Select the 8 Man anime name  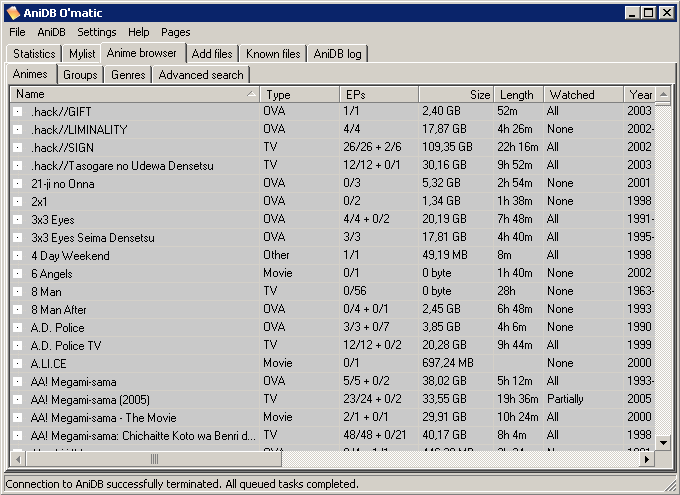point(46,292)
